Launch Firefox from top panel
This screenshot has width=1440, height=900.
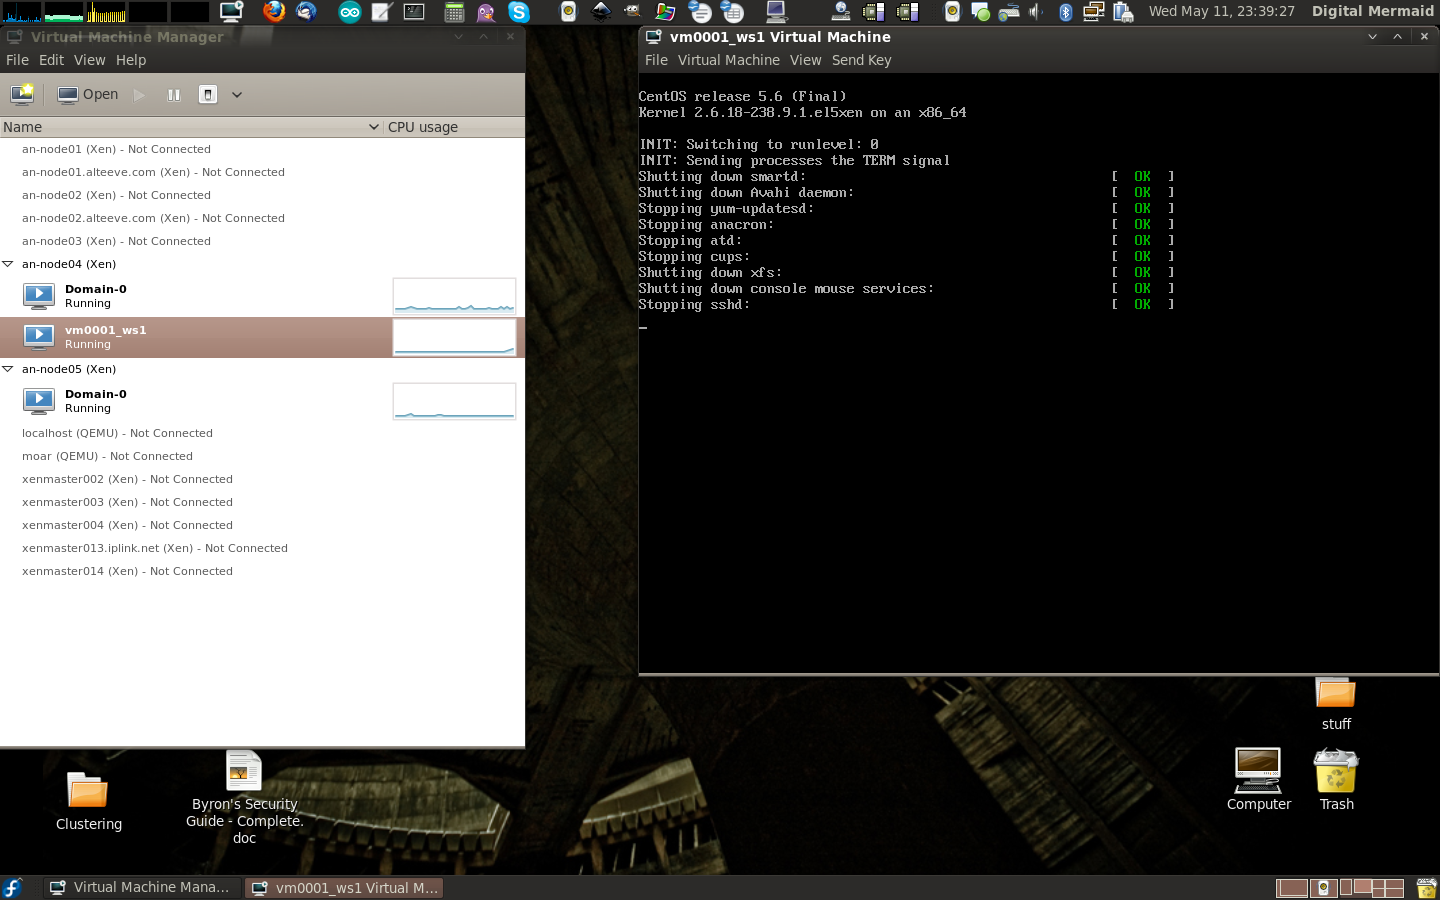click(x=274, y=11)
